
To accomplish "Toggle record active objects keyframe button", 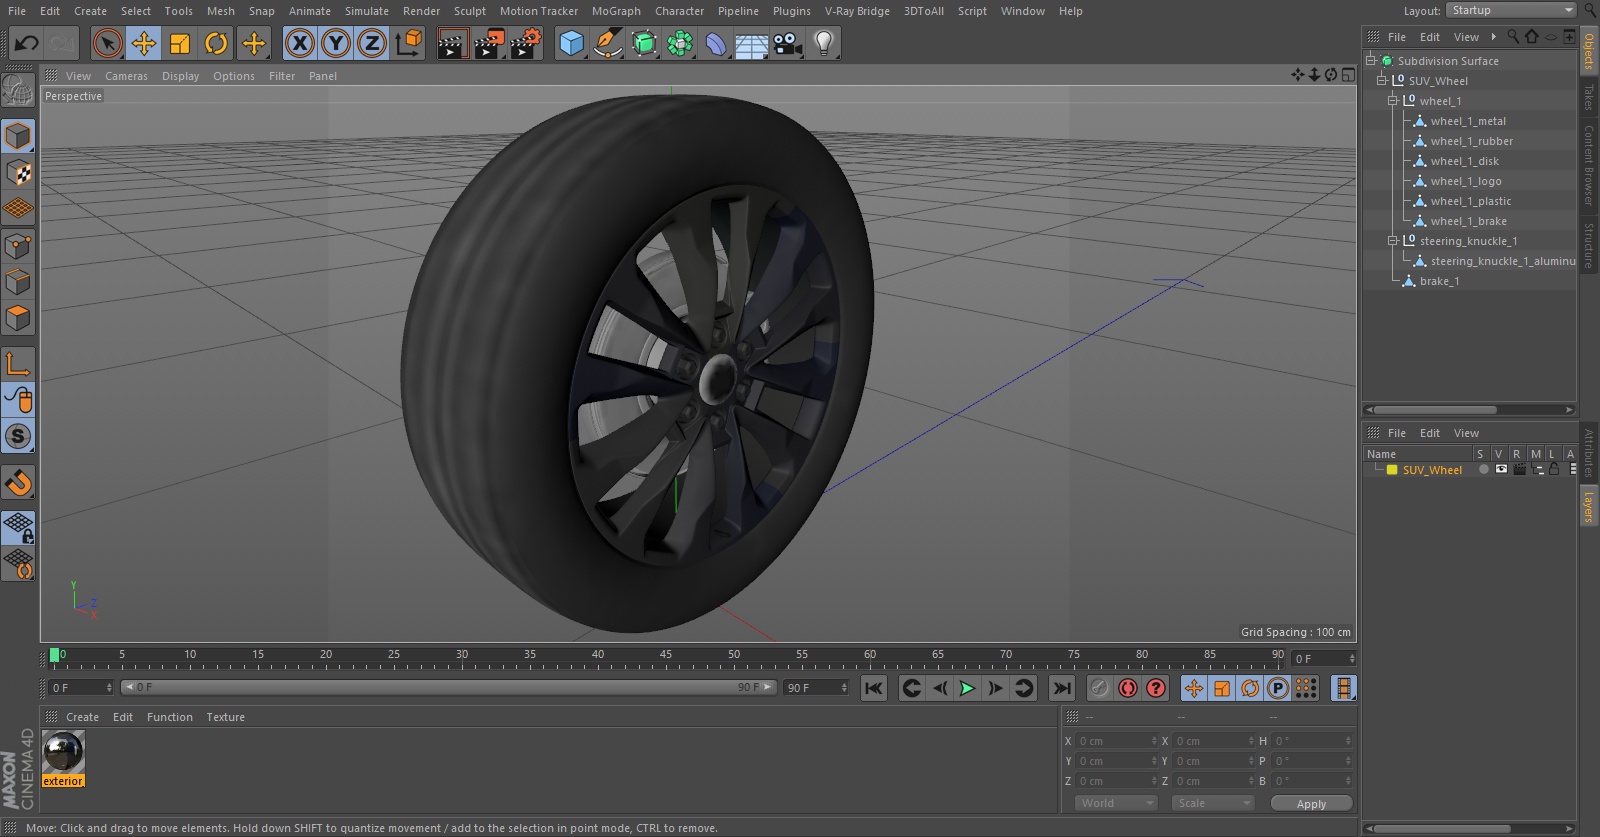I will (1100, 688).
